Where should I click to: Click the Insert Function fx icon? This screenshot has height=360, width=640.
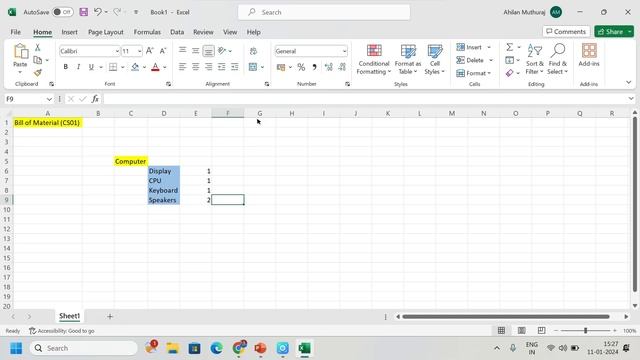pos(95,99)
